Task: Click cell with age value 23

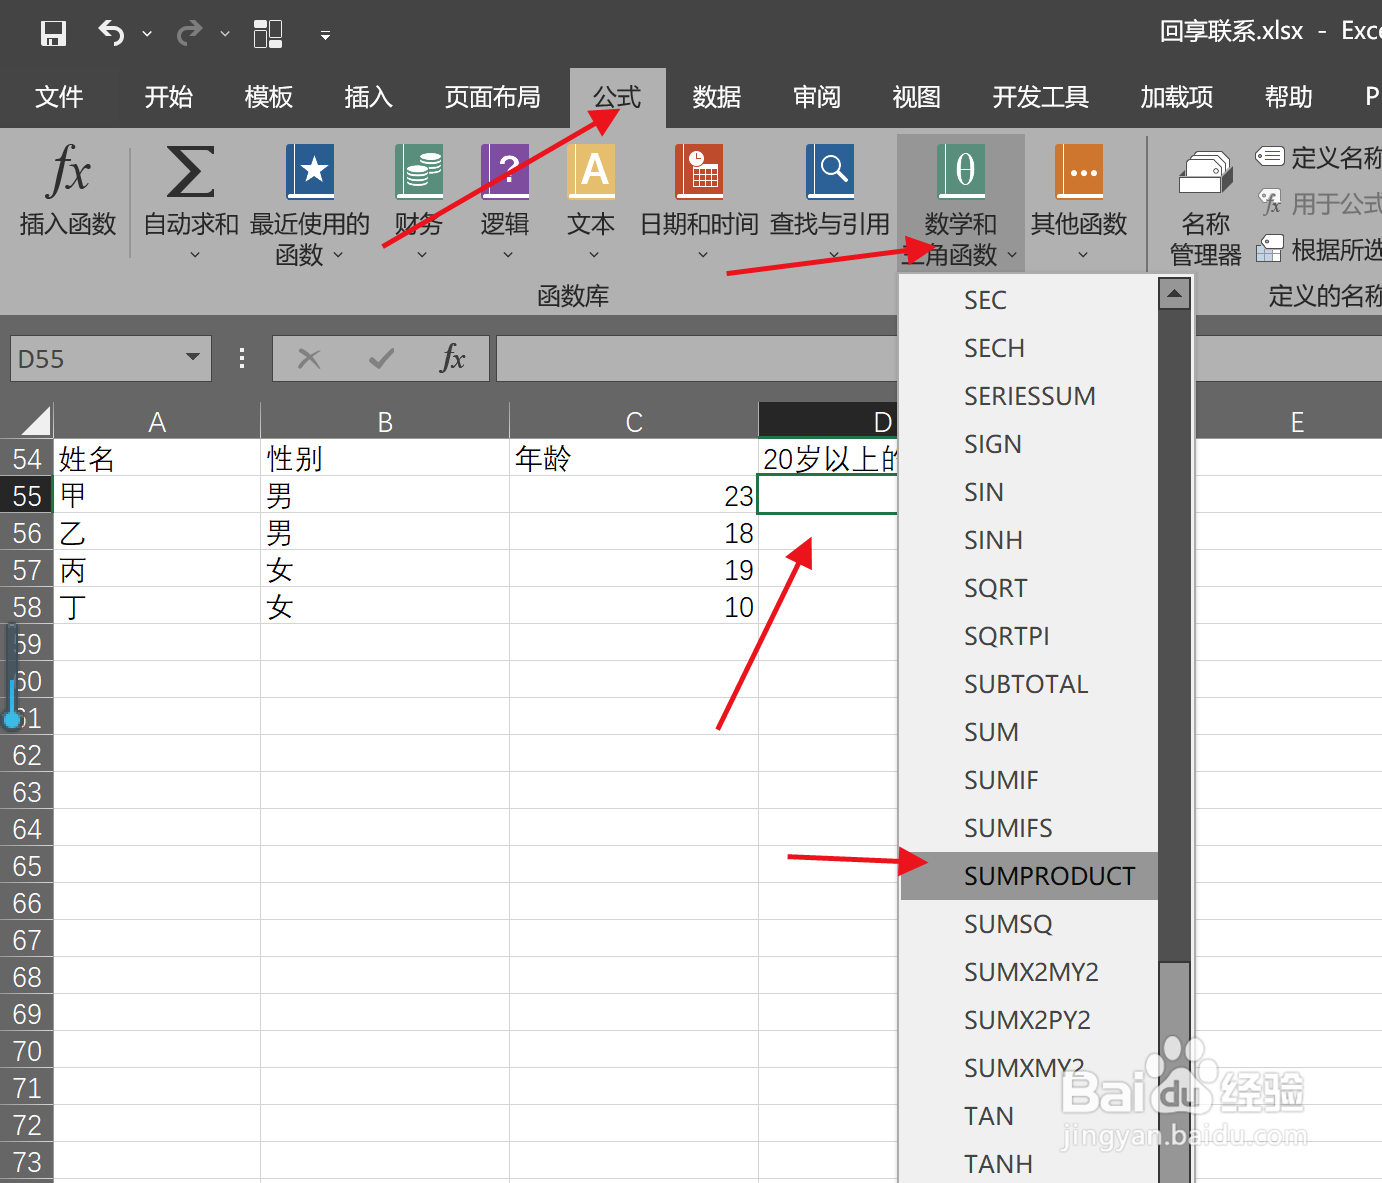Action: pyautogui.click(x=634, y=495)
